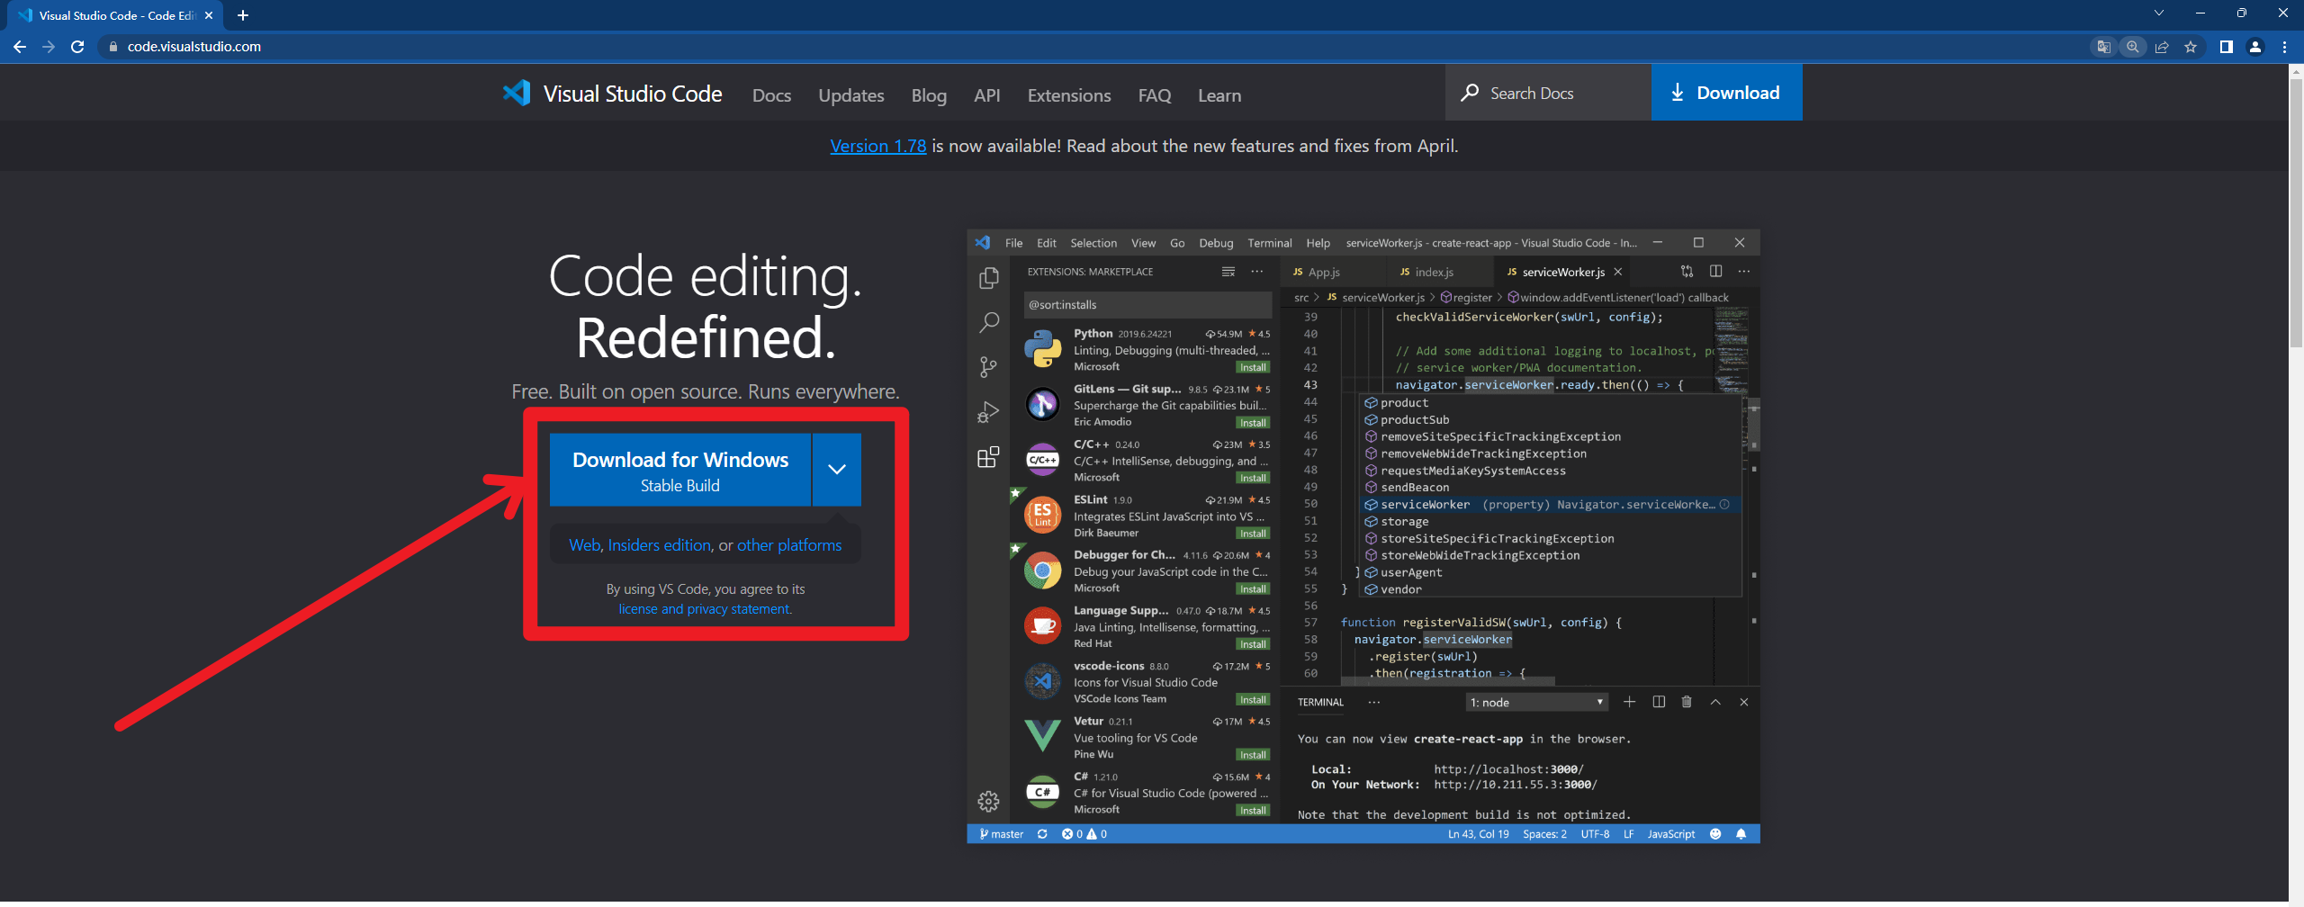This screenshot has height=907, width=2304.
Task: Bookmark this page with the star icon
Action: click(2190, 47)
